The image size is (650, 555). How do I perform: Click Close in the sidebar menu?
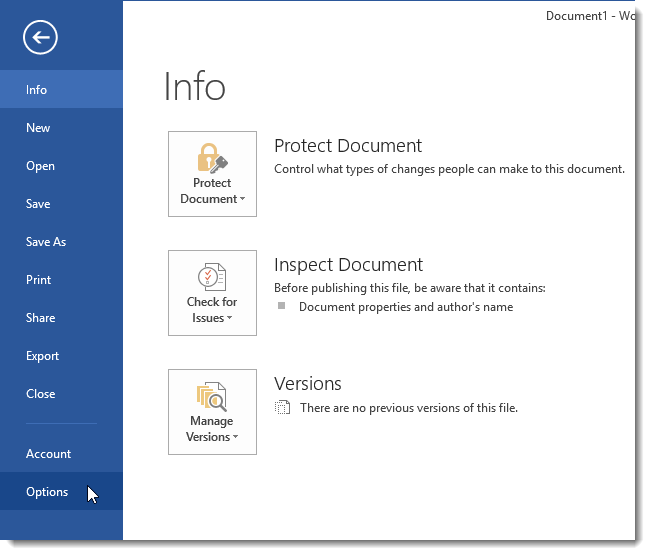click(x=61, y=394)
